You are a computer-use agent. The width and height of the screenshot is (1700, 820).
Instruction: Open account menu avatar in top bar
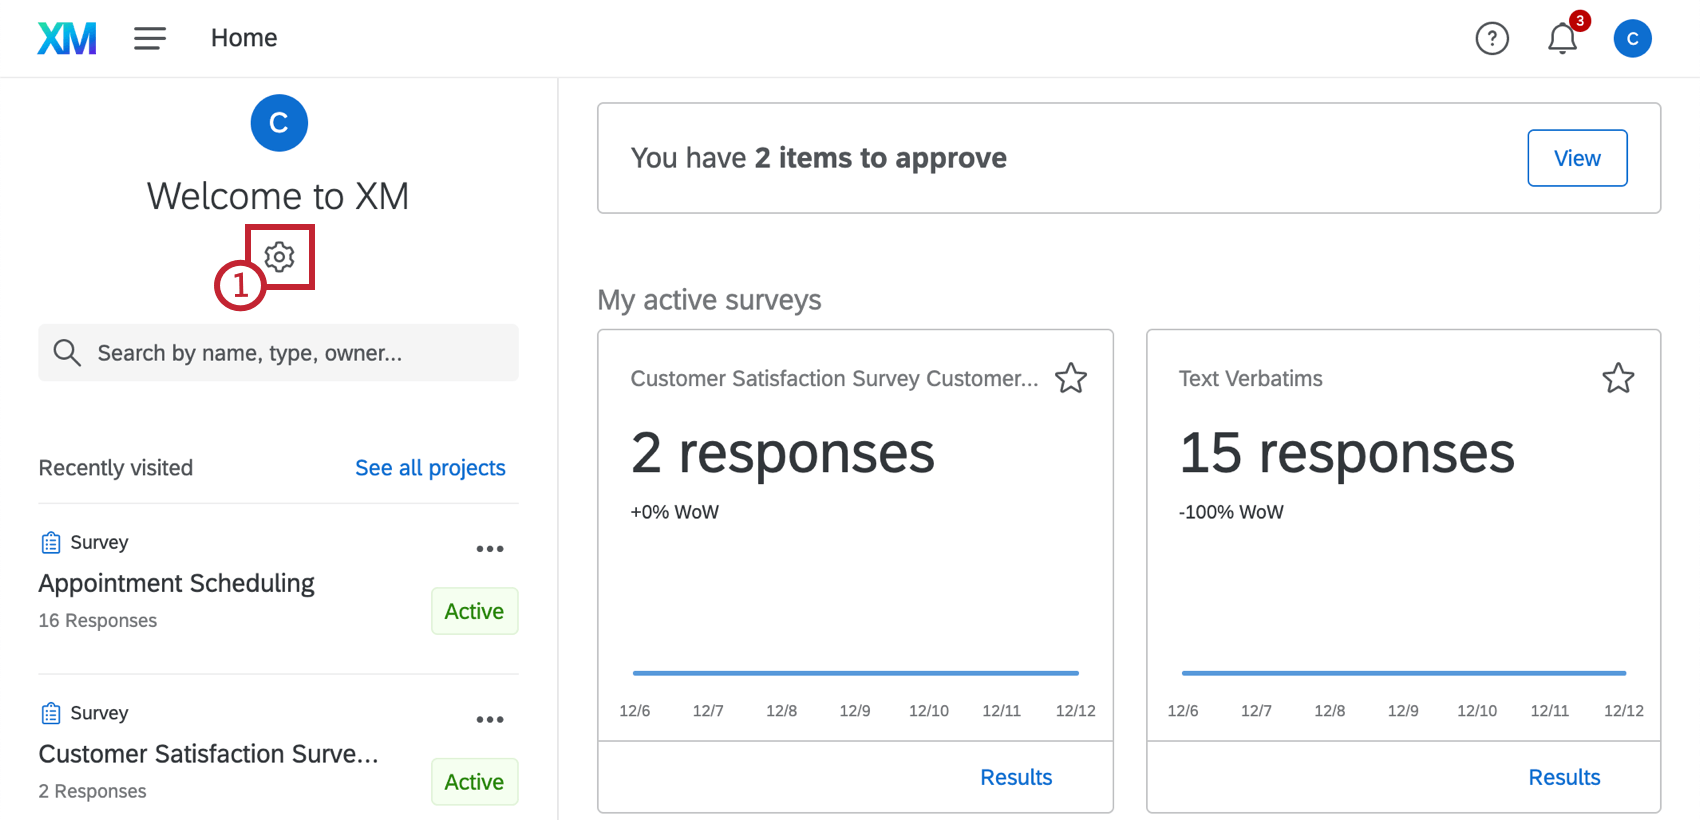pyautogui.click(x=1632, y=39)
